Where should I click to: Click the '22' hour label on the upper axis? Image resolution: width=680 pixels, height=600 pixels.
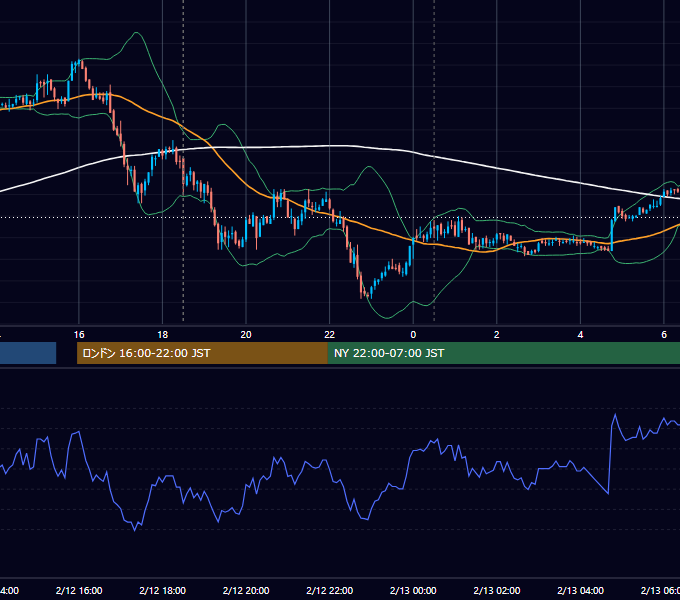[x=330, y=335]
